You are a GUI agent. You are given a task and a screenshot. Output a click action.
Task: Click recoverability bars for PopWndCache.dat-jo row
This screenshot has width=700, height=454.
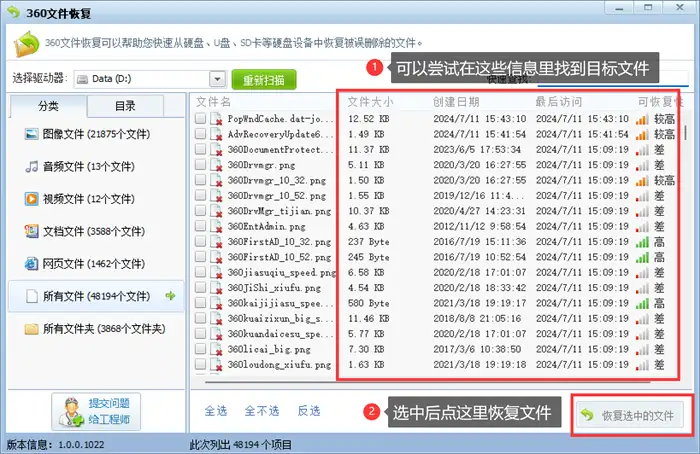642,119
